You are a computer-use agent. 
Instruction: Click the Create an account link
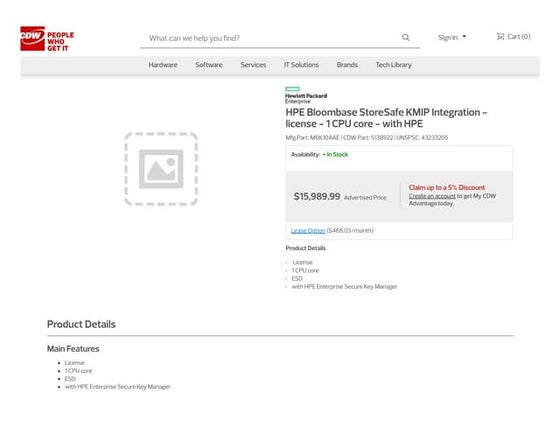click(432, 196)
